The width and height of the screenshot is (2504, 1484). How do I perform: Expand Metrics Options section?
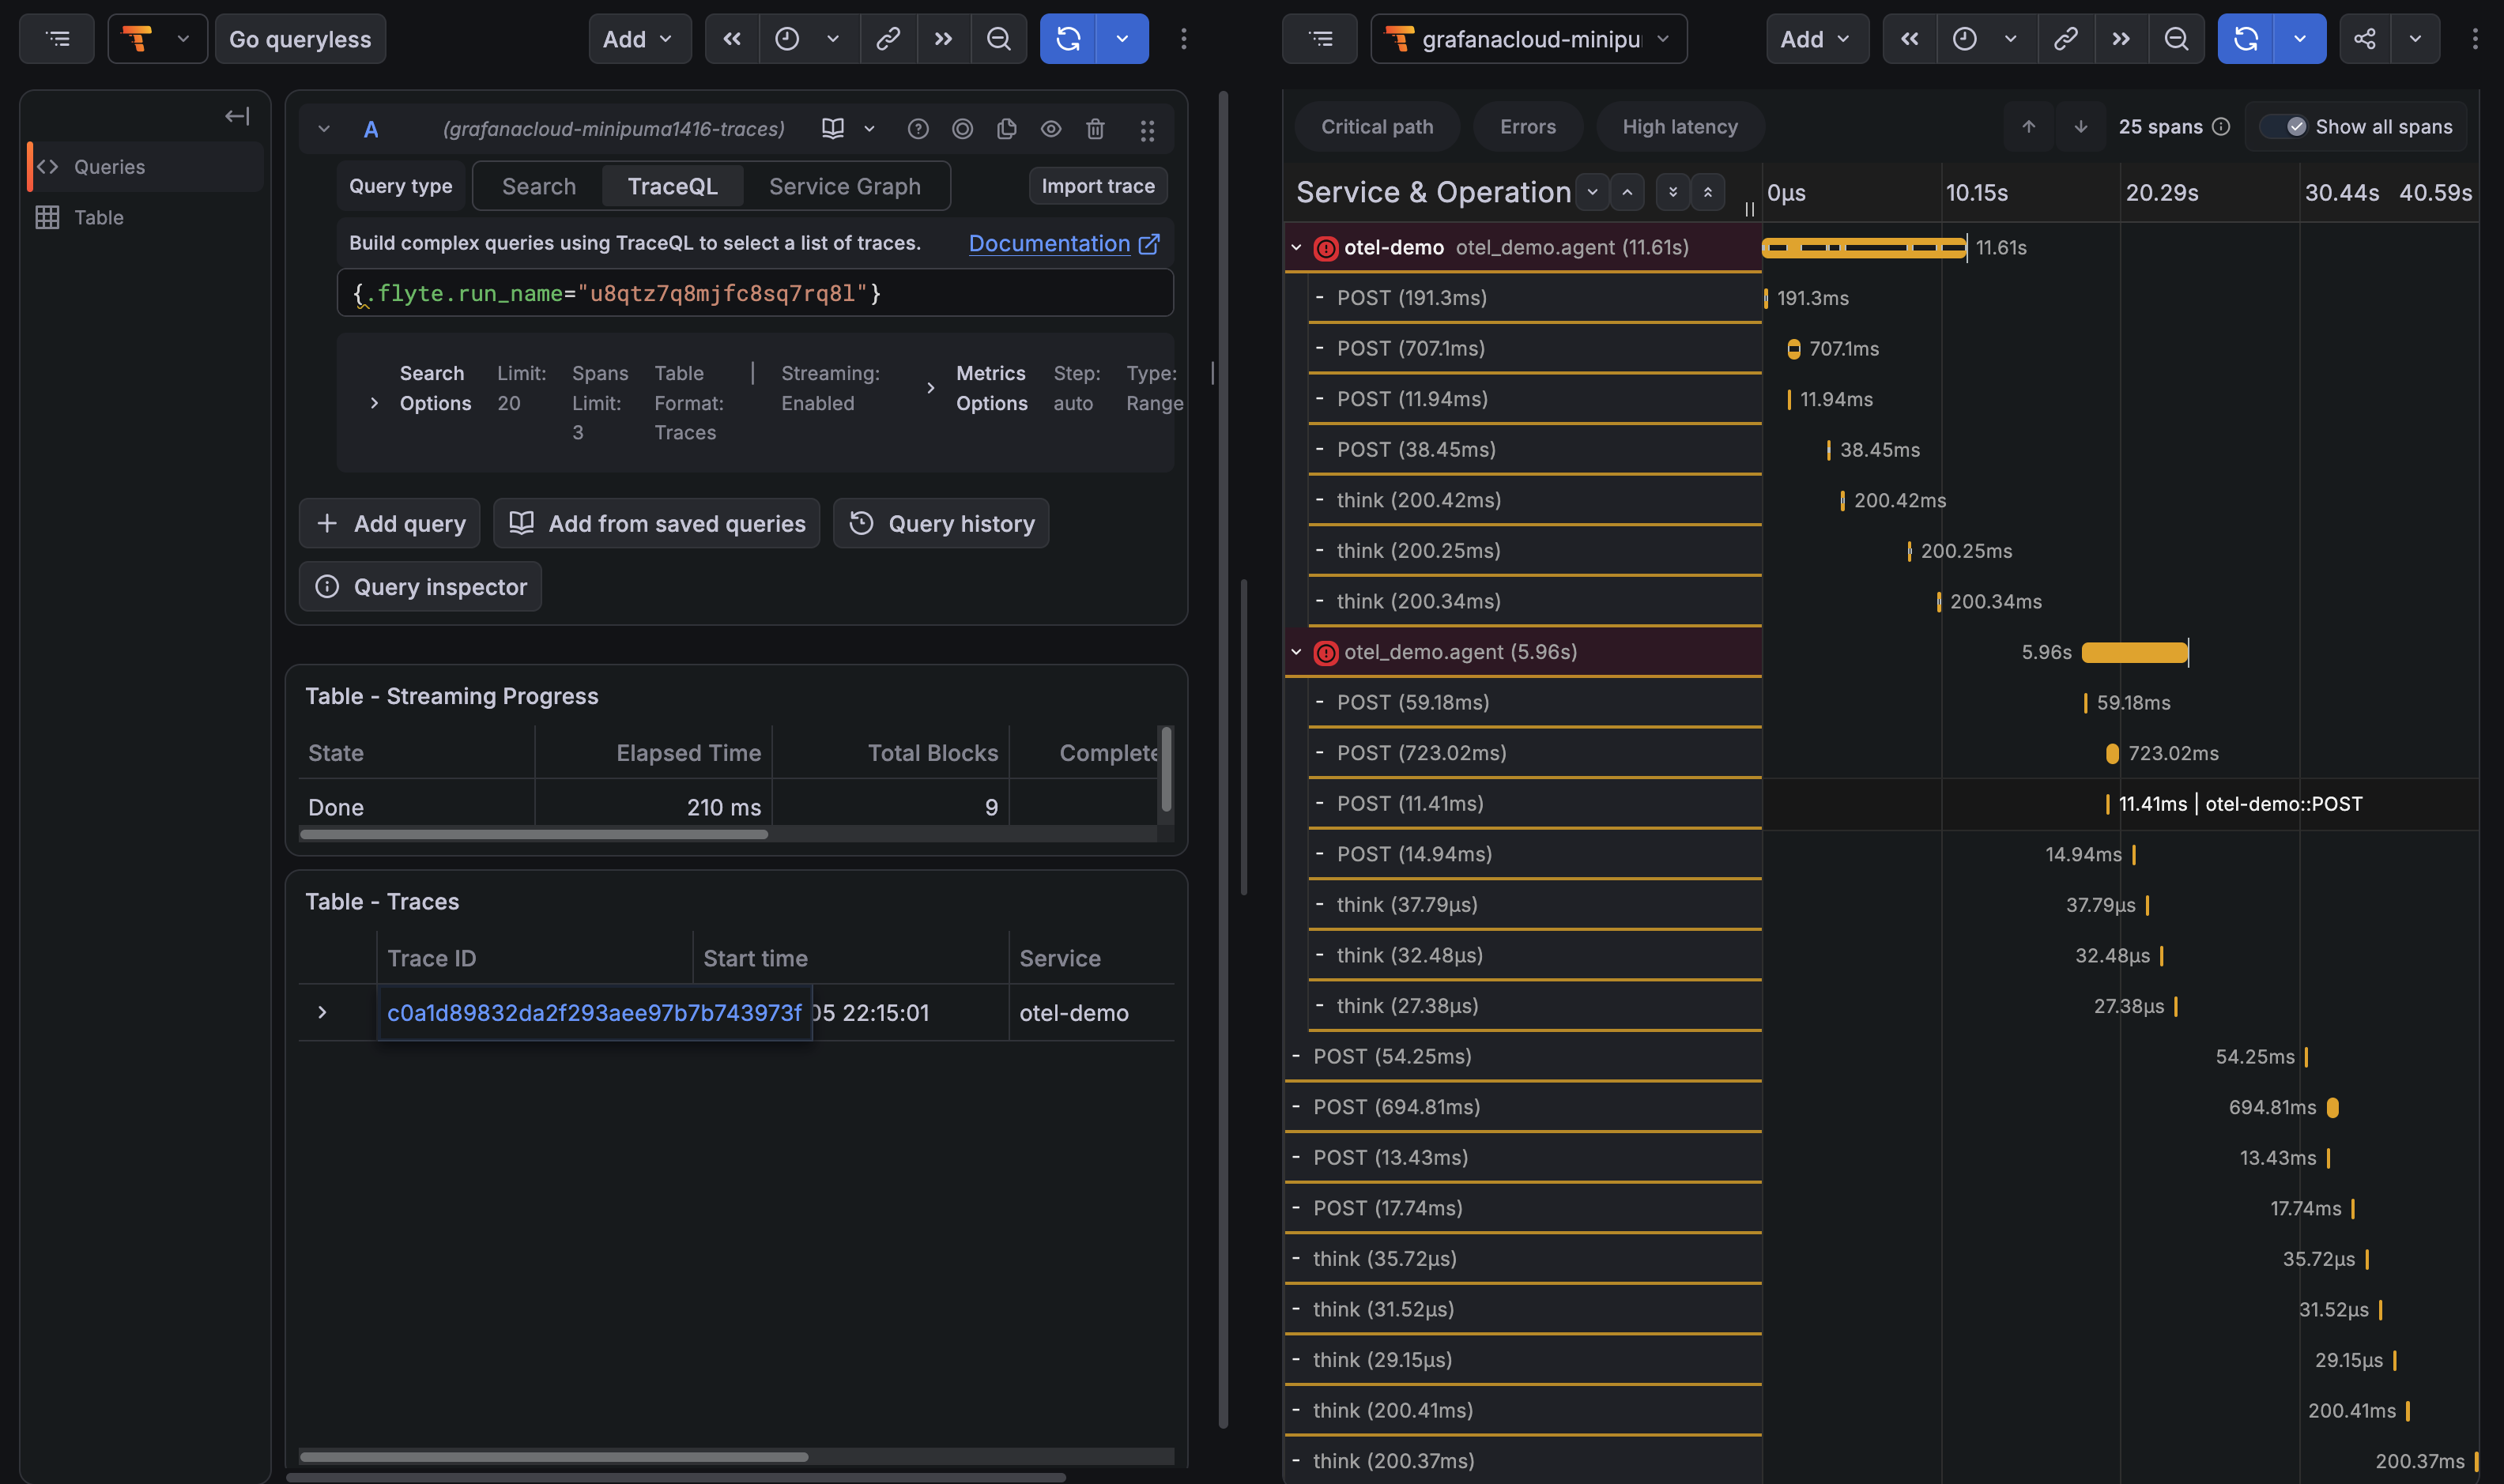tap(931, 388)
